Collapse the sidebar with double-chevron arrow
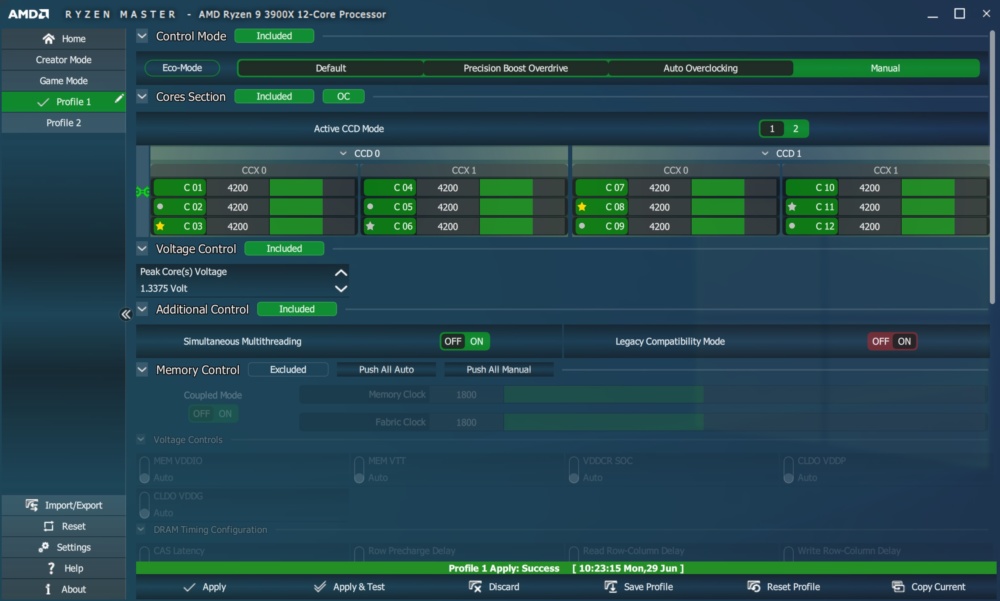1000x601 pixels. pyautogui.click(x=126, y=314)
